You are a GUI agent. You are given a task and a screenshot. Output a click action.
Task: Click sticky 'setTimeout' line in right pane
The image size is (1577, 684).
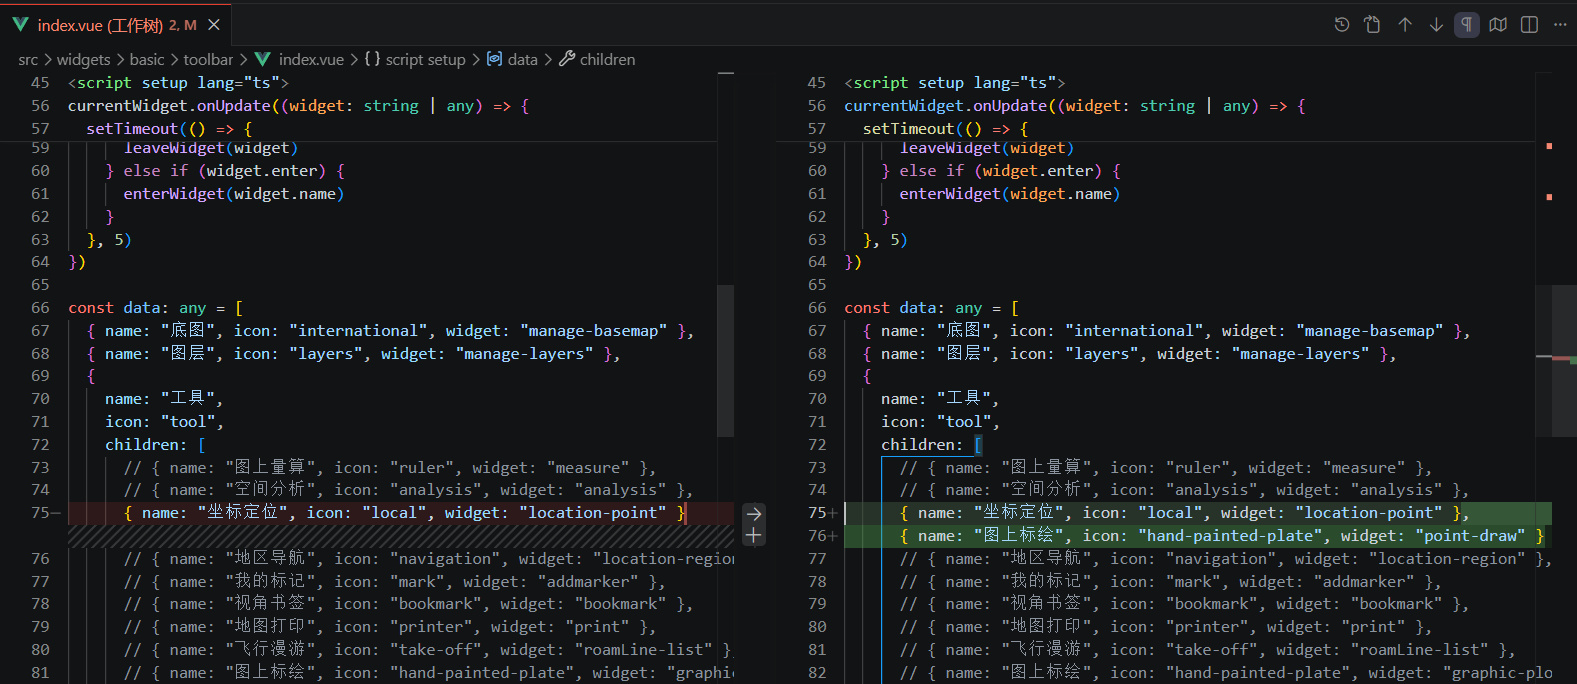tap(945, 129)
